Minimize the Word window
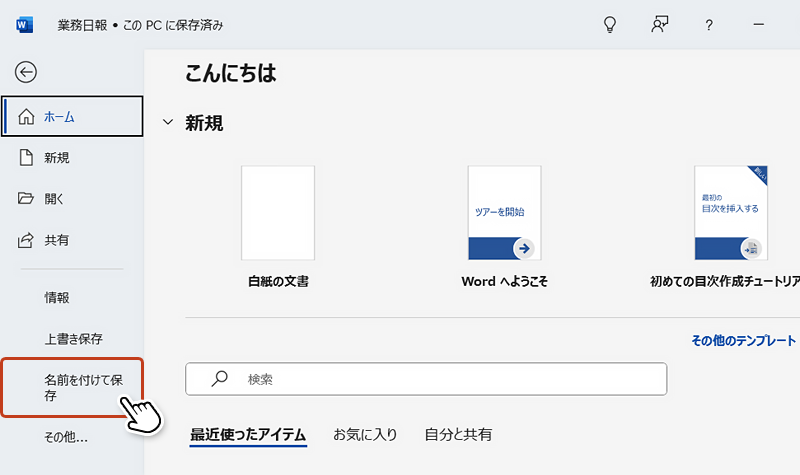Viewport: 800px width, 475px height. click(759, 24)
